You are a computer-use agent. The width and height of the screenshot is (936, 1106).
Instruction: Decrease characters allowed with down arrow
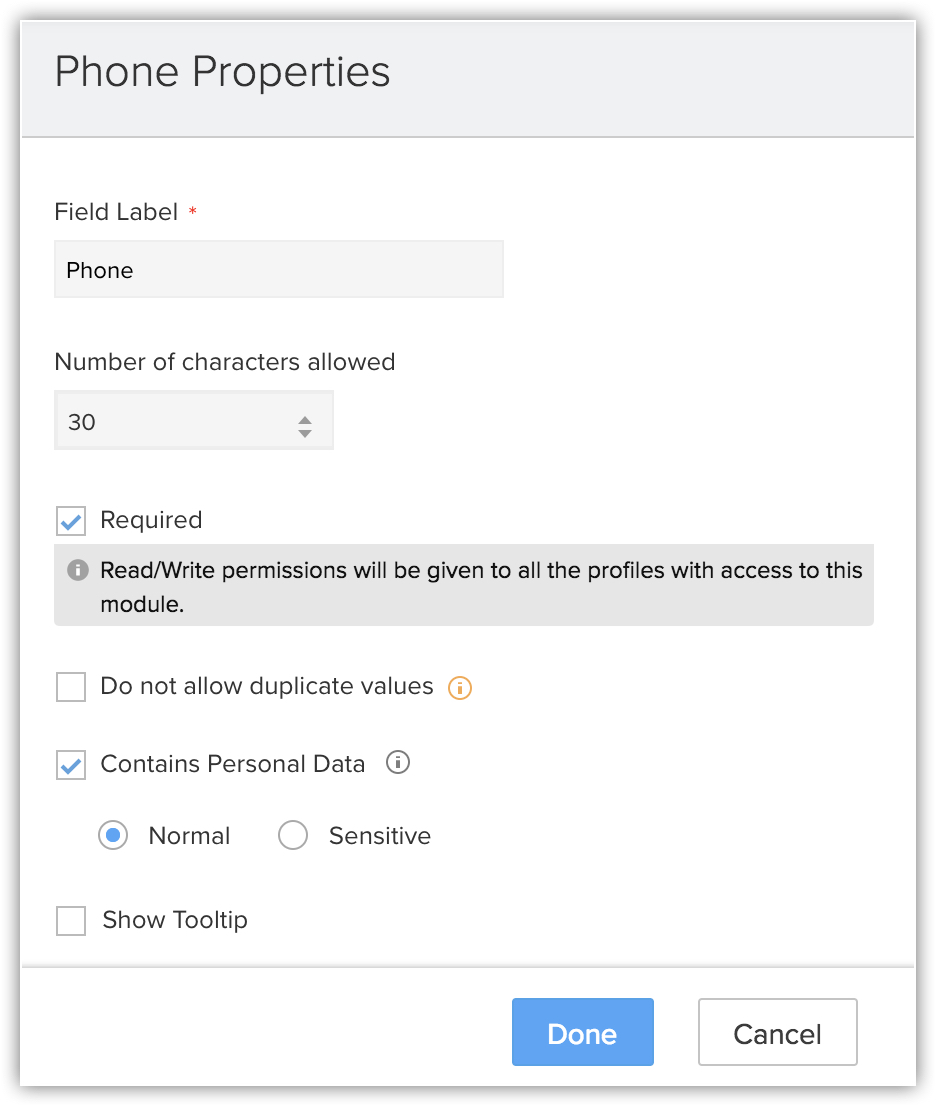(x=305, y=433)
